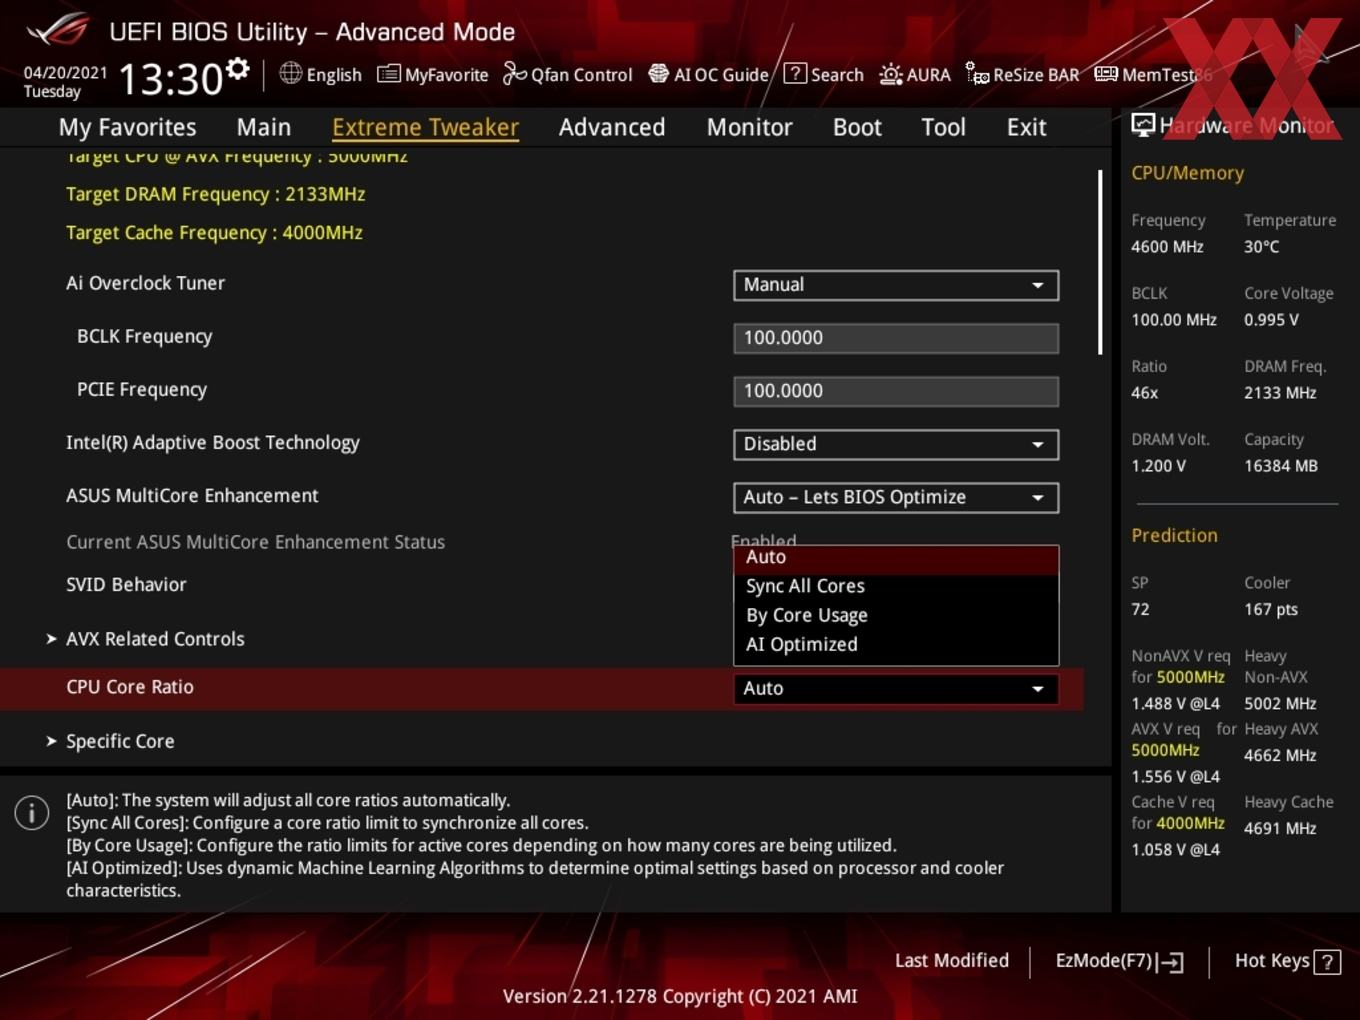
Task: Open ASUS MultiCore Enhancement dropdown
Action: (895, 497)
